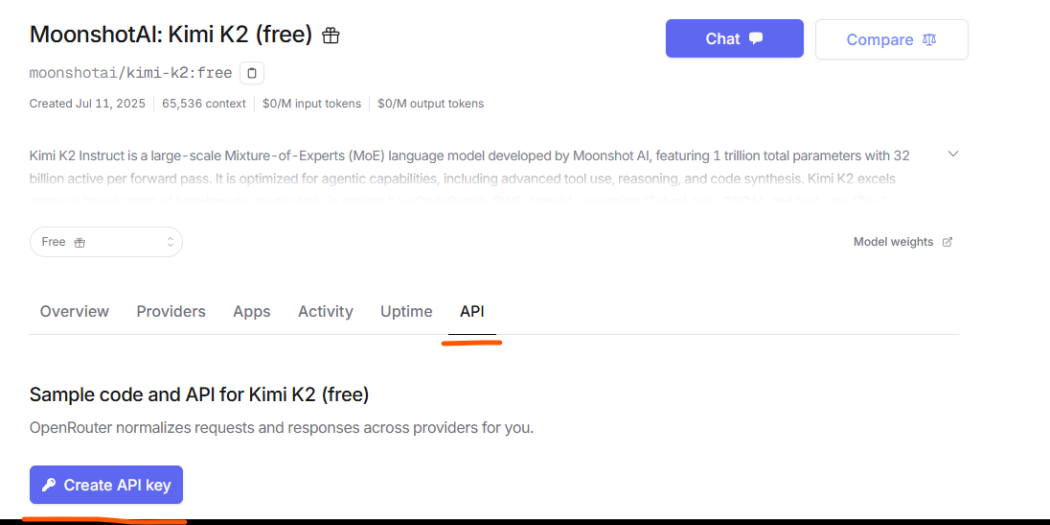
Task: Copy the moonshotai/kimi-k2:free model ID
Action: pyautogui.click(x=252, y=73)
